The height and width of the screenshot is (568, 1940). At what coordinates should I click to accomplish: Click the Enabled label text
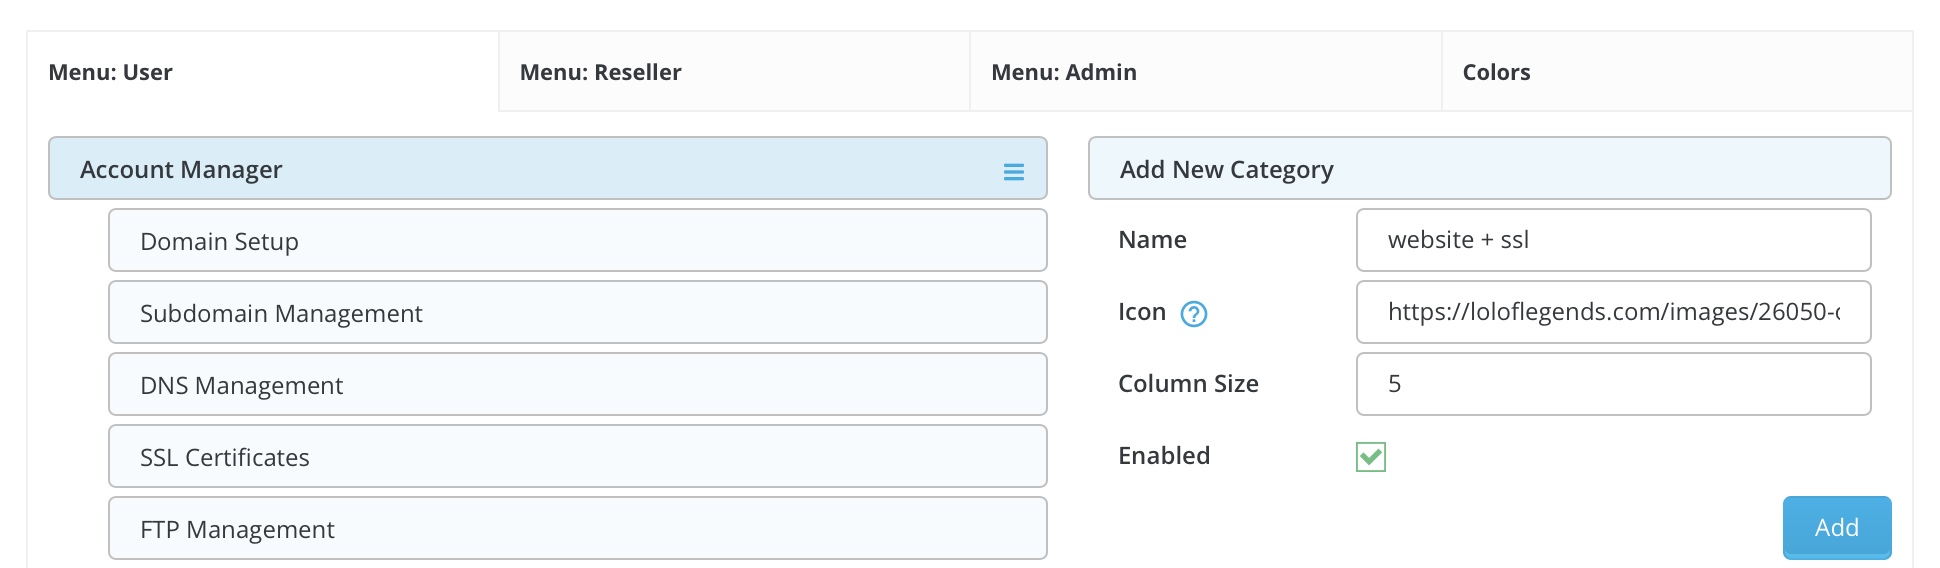1164,456
